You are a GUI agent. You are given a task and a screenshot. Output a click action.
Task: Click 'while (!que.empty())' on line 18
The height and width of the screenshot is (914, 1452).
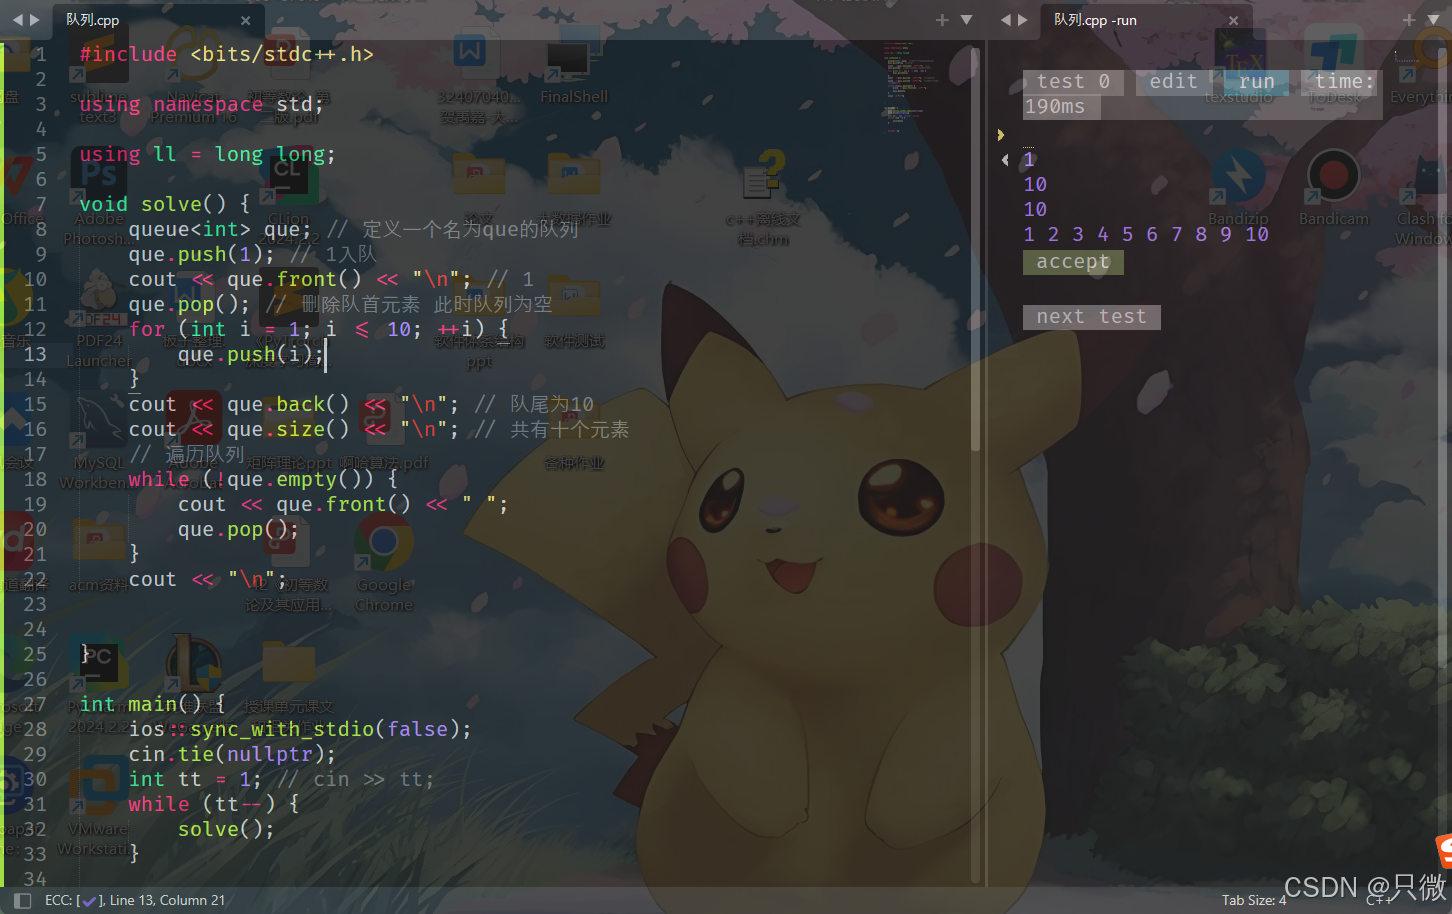pos(251,480)
